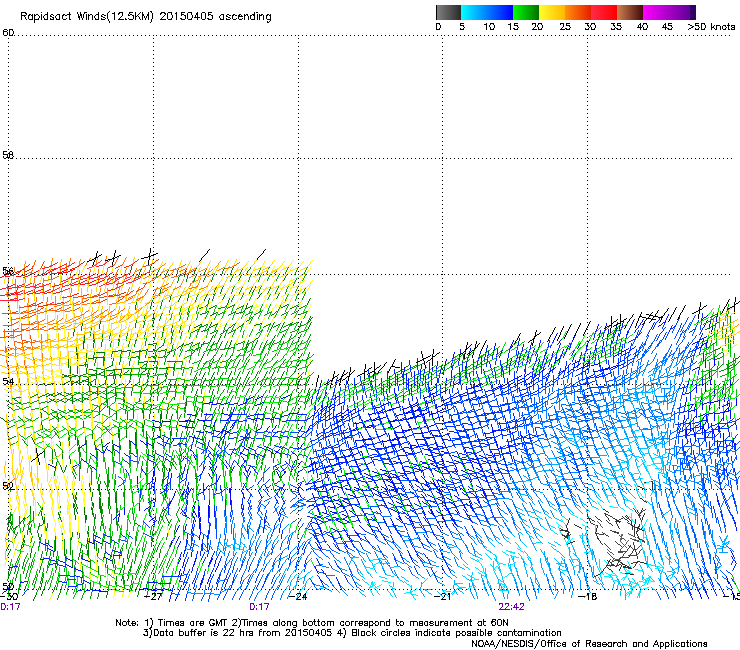Image resolution: width=740 pixels, height=650 pixels.
Task: Click the 'Data buffer is 22 hrs' note line
Action: click(x=352, y=633)
